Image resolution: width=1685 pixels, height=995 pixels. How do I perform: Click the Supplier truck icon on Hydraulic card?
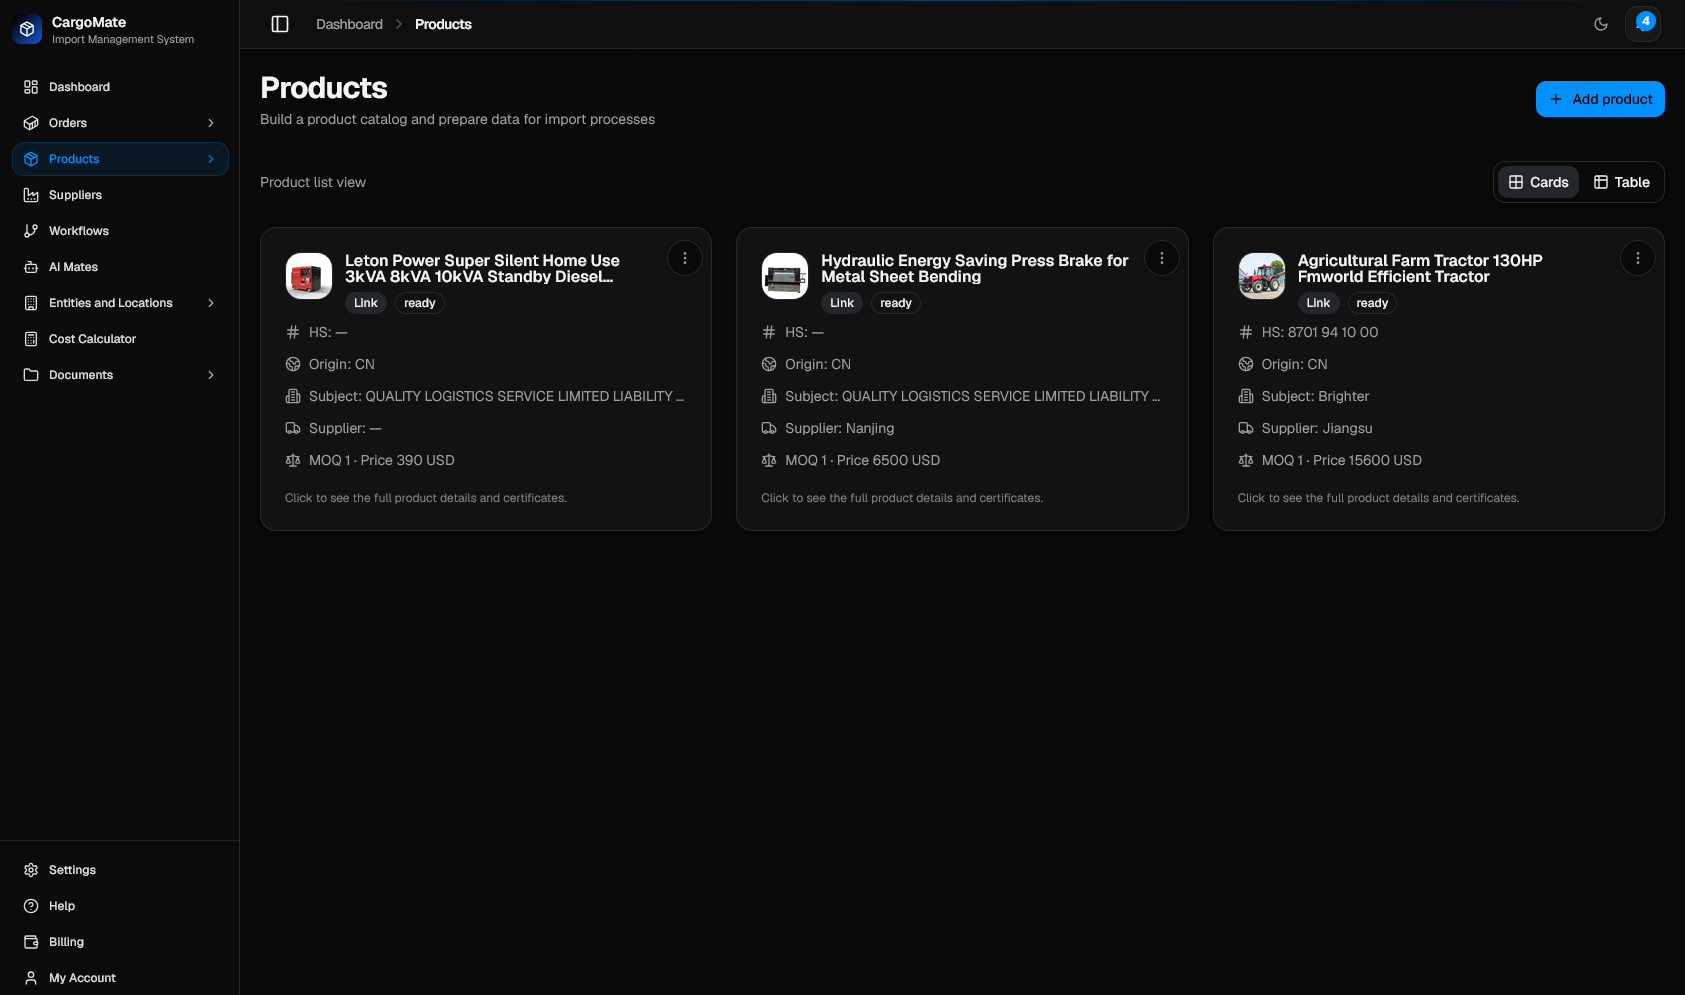(769, 428)
